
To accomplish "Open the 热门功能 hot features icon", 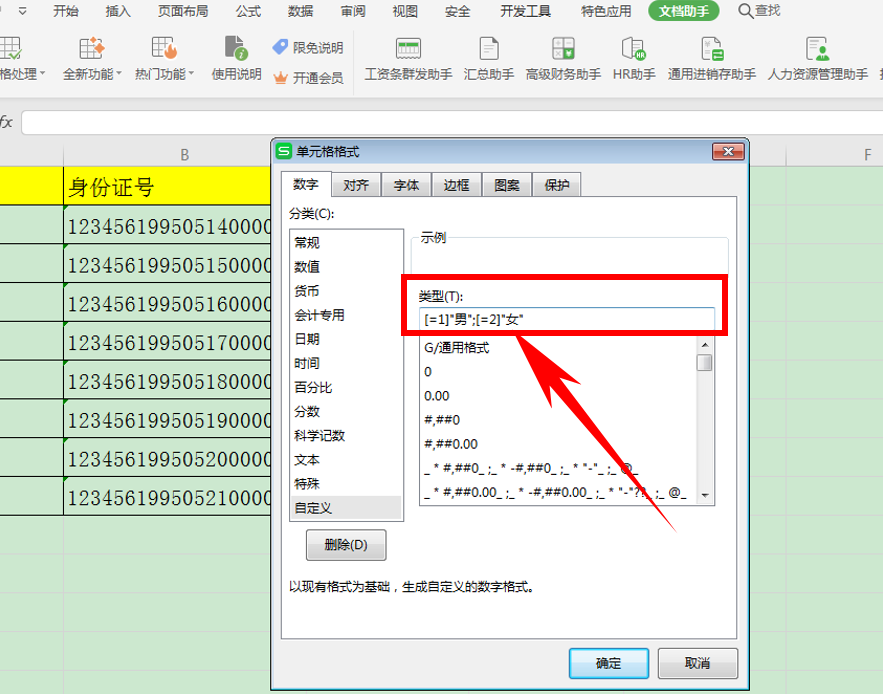I will 164,48.
